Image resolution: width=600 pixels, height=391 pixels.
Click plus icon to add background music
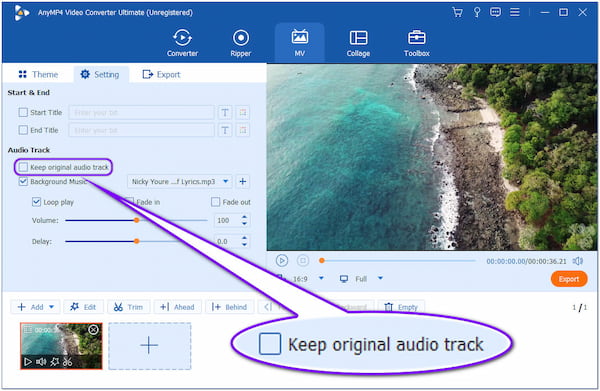click(243, 181)
